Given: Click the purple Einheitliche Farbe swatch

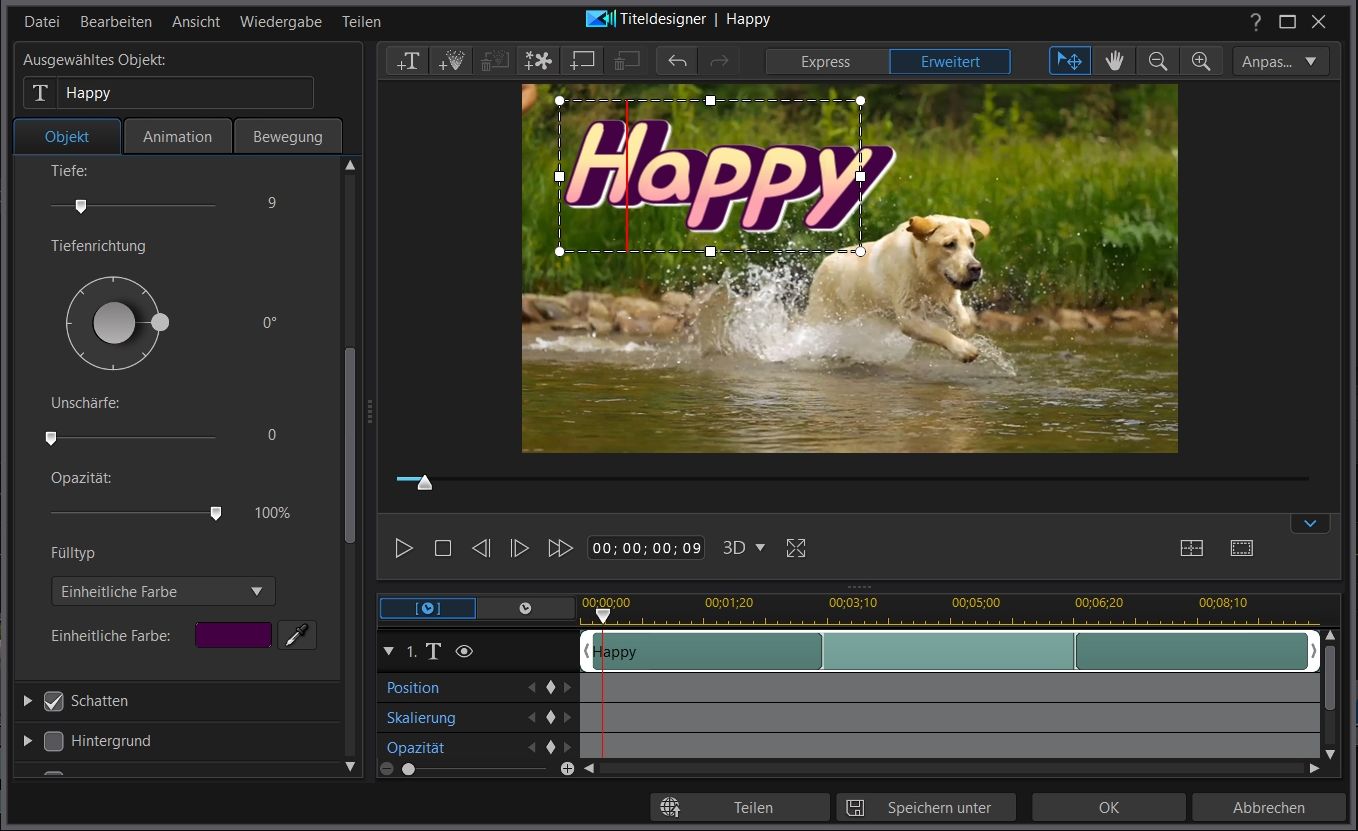Looking at the screenshot, I should pos(233,635).
